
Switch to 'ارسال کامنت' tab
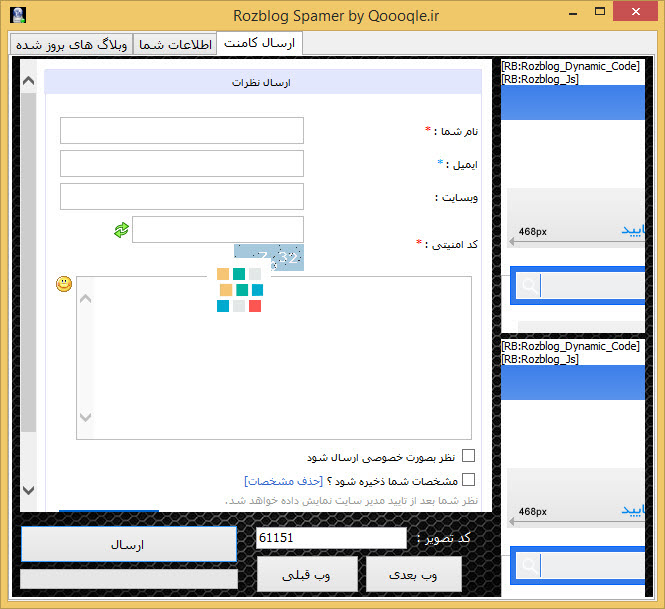click(260, 43)
